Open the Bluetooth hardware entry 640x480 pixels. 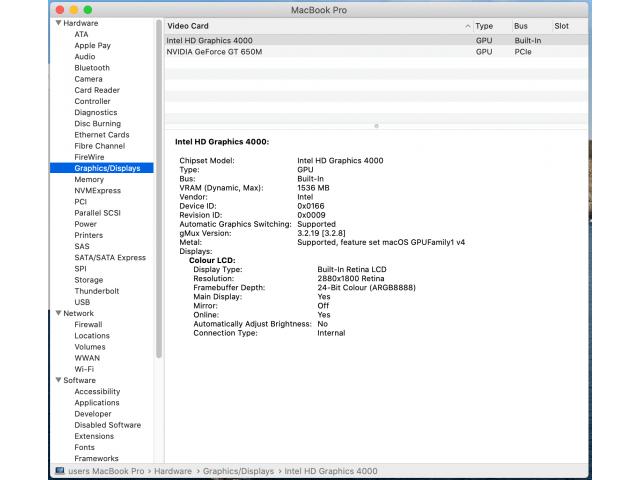(92, 68)
